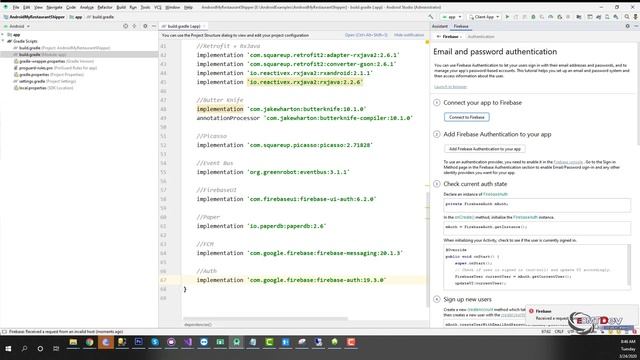Viewport: 640px width, 360px height.
Task: Click the Firebase notification popup
Action: tap(582, 315)
